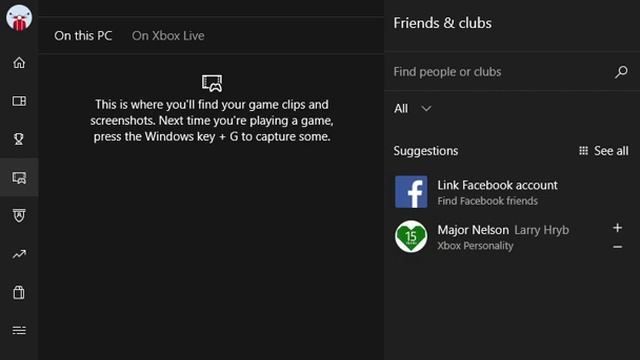The width and height of the screenshot is (640, 360).
Task: Click the Larry Hryb real name
Action: coord(542,230)
